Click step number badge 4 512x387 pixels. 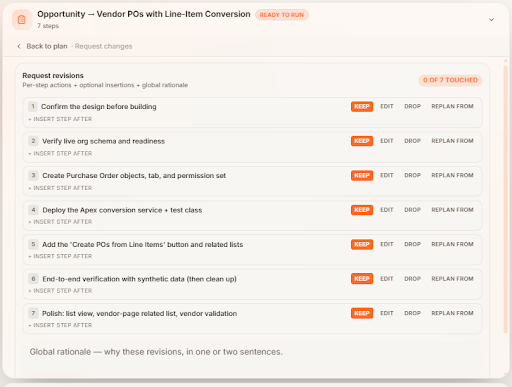(x=33, y=210)
